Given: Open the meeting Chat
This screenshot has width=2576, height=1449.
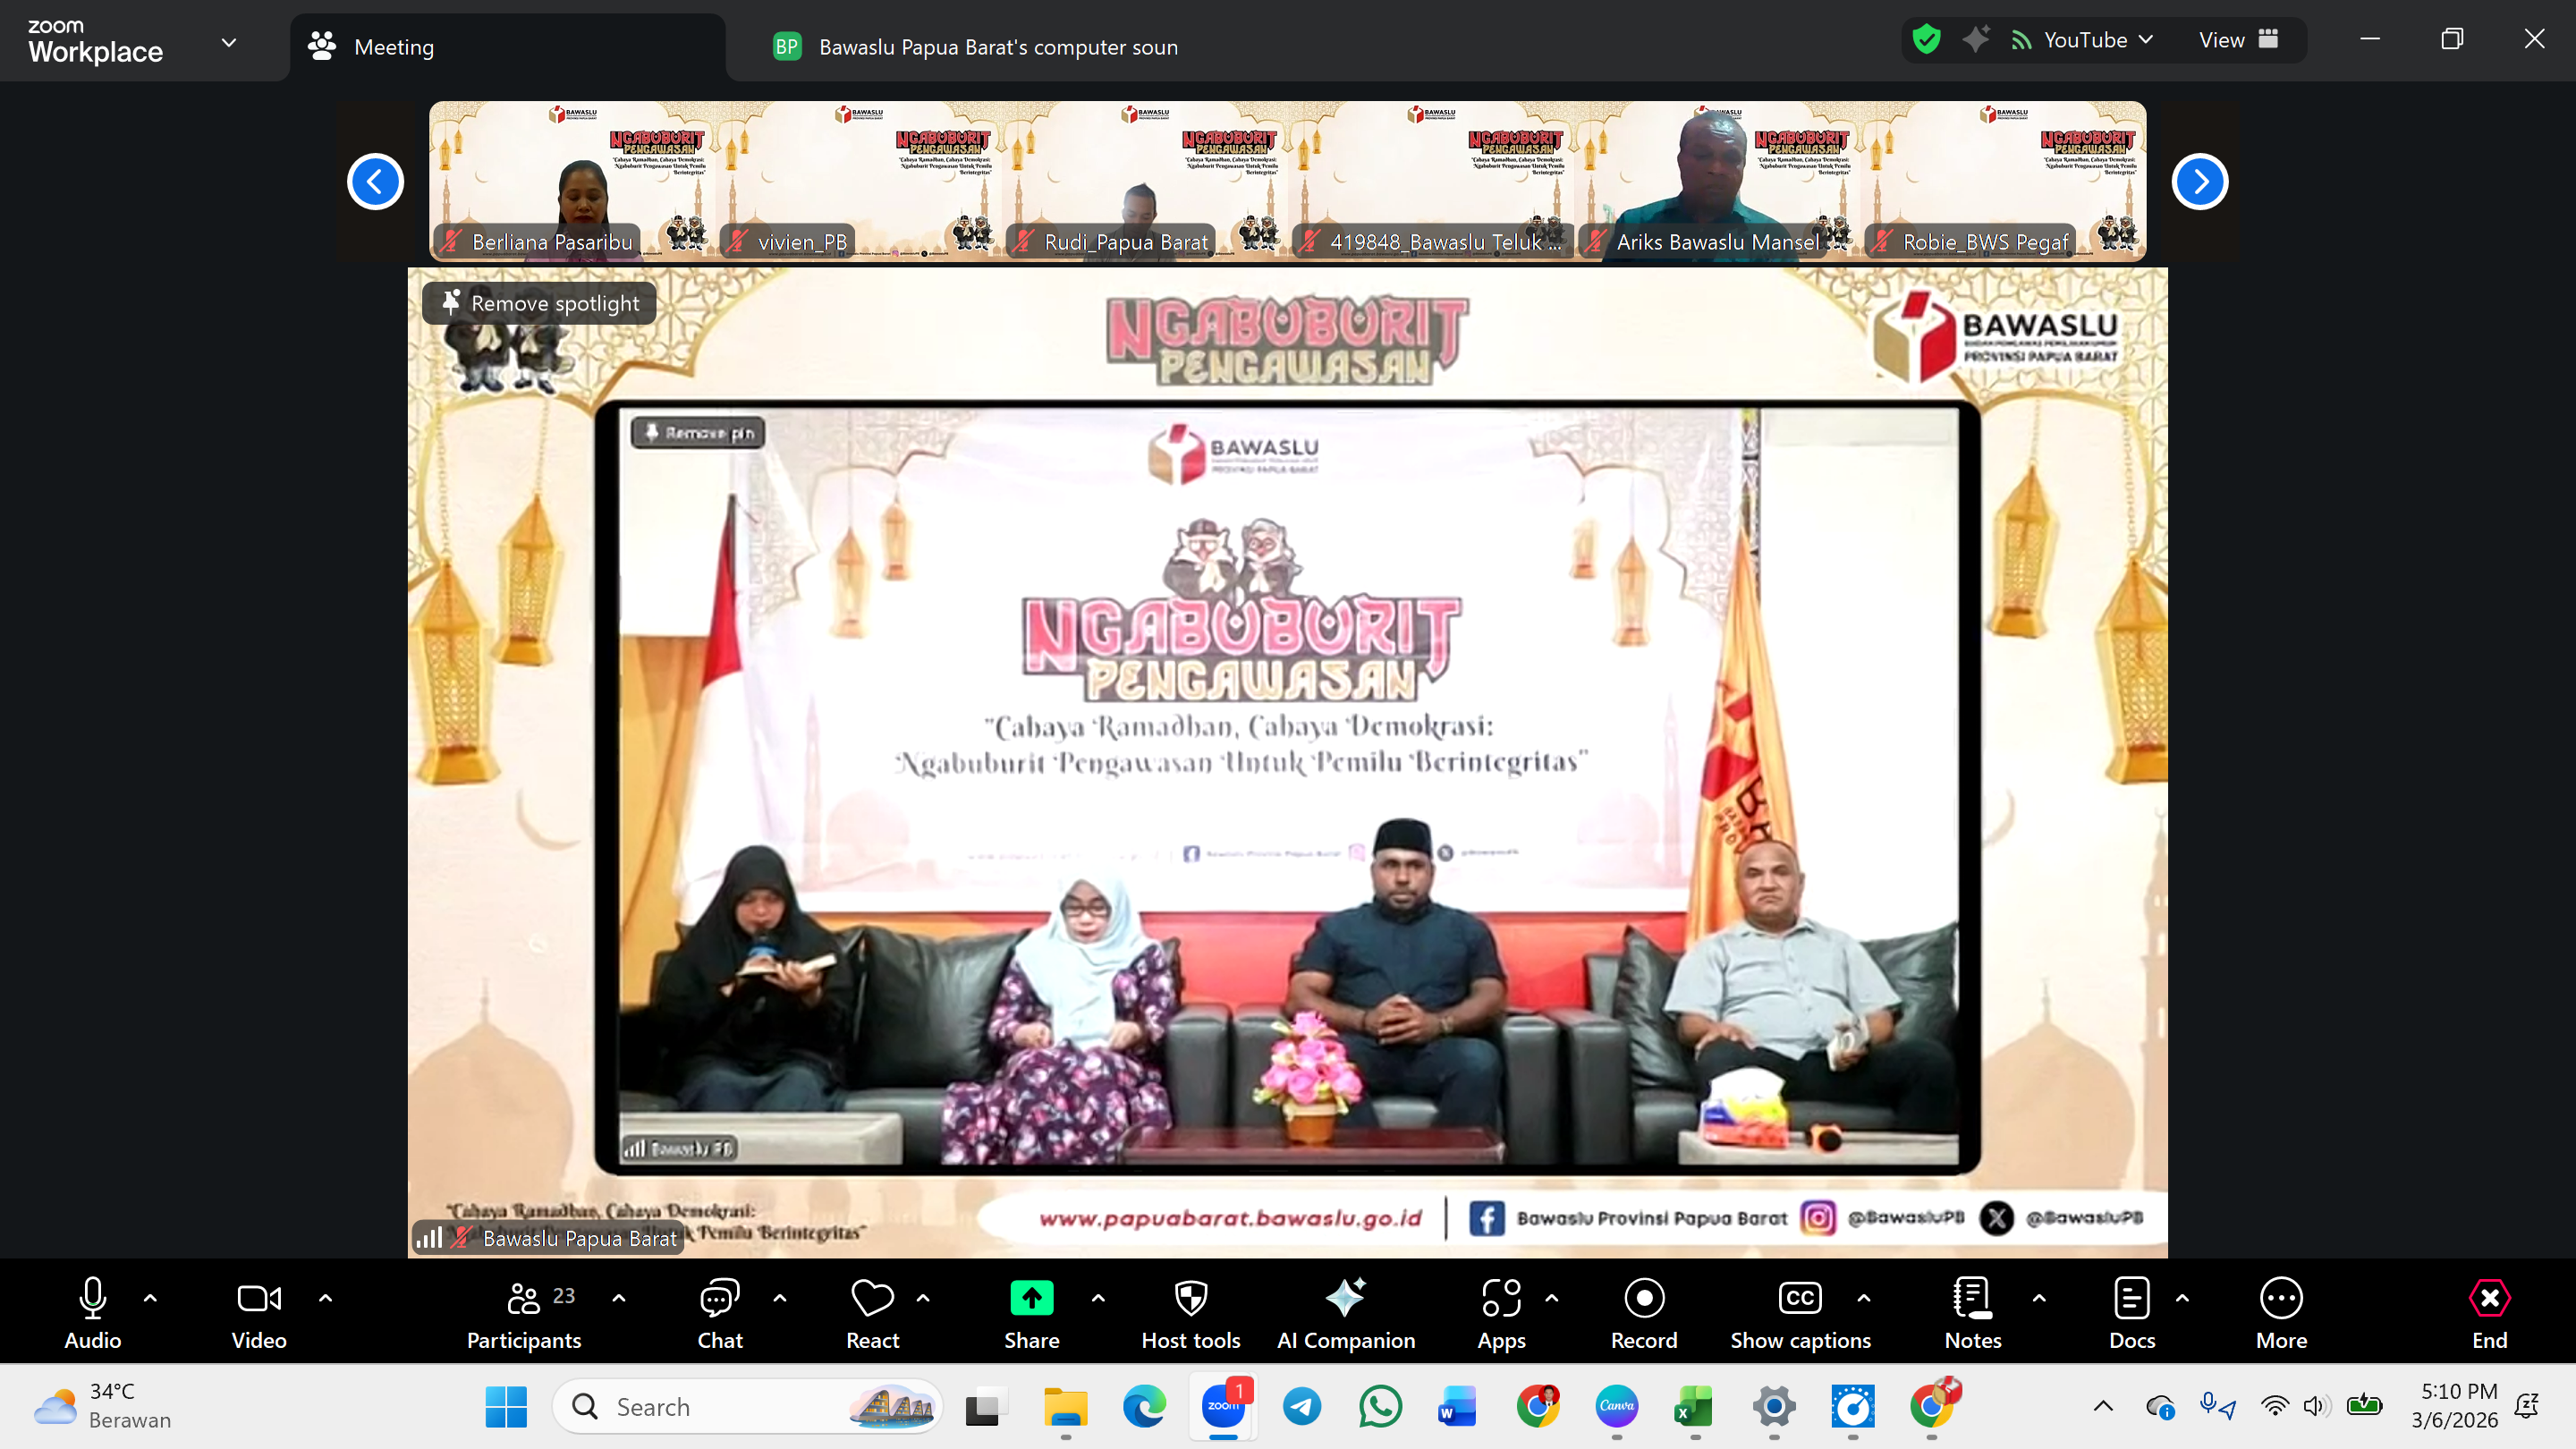Looking at the screenshot, I should point(719,1310).
